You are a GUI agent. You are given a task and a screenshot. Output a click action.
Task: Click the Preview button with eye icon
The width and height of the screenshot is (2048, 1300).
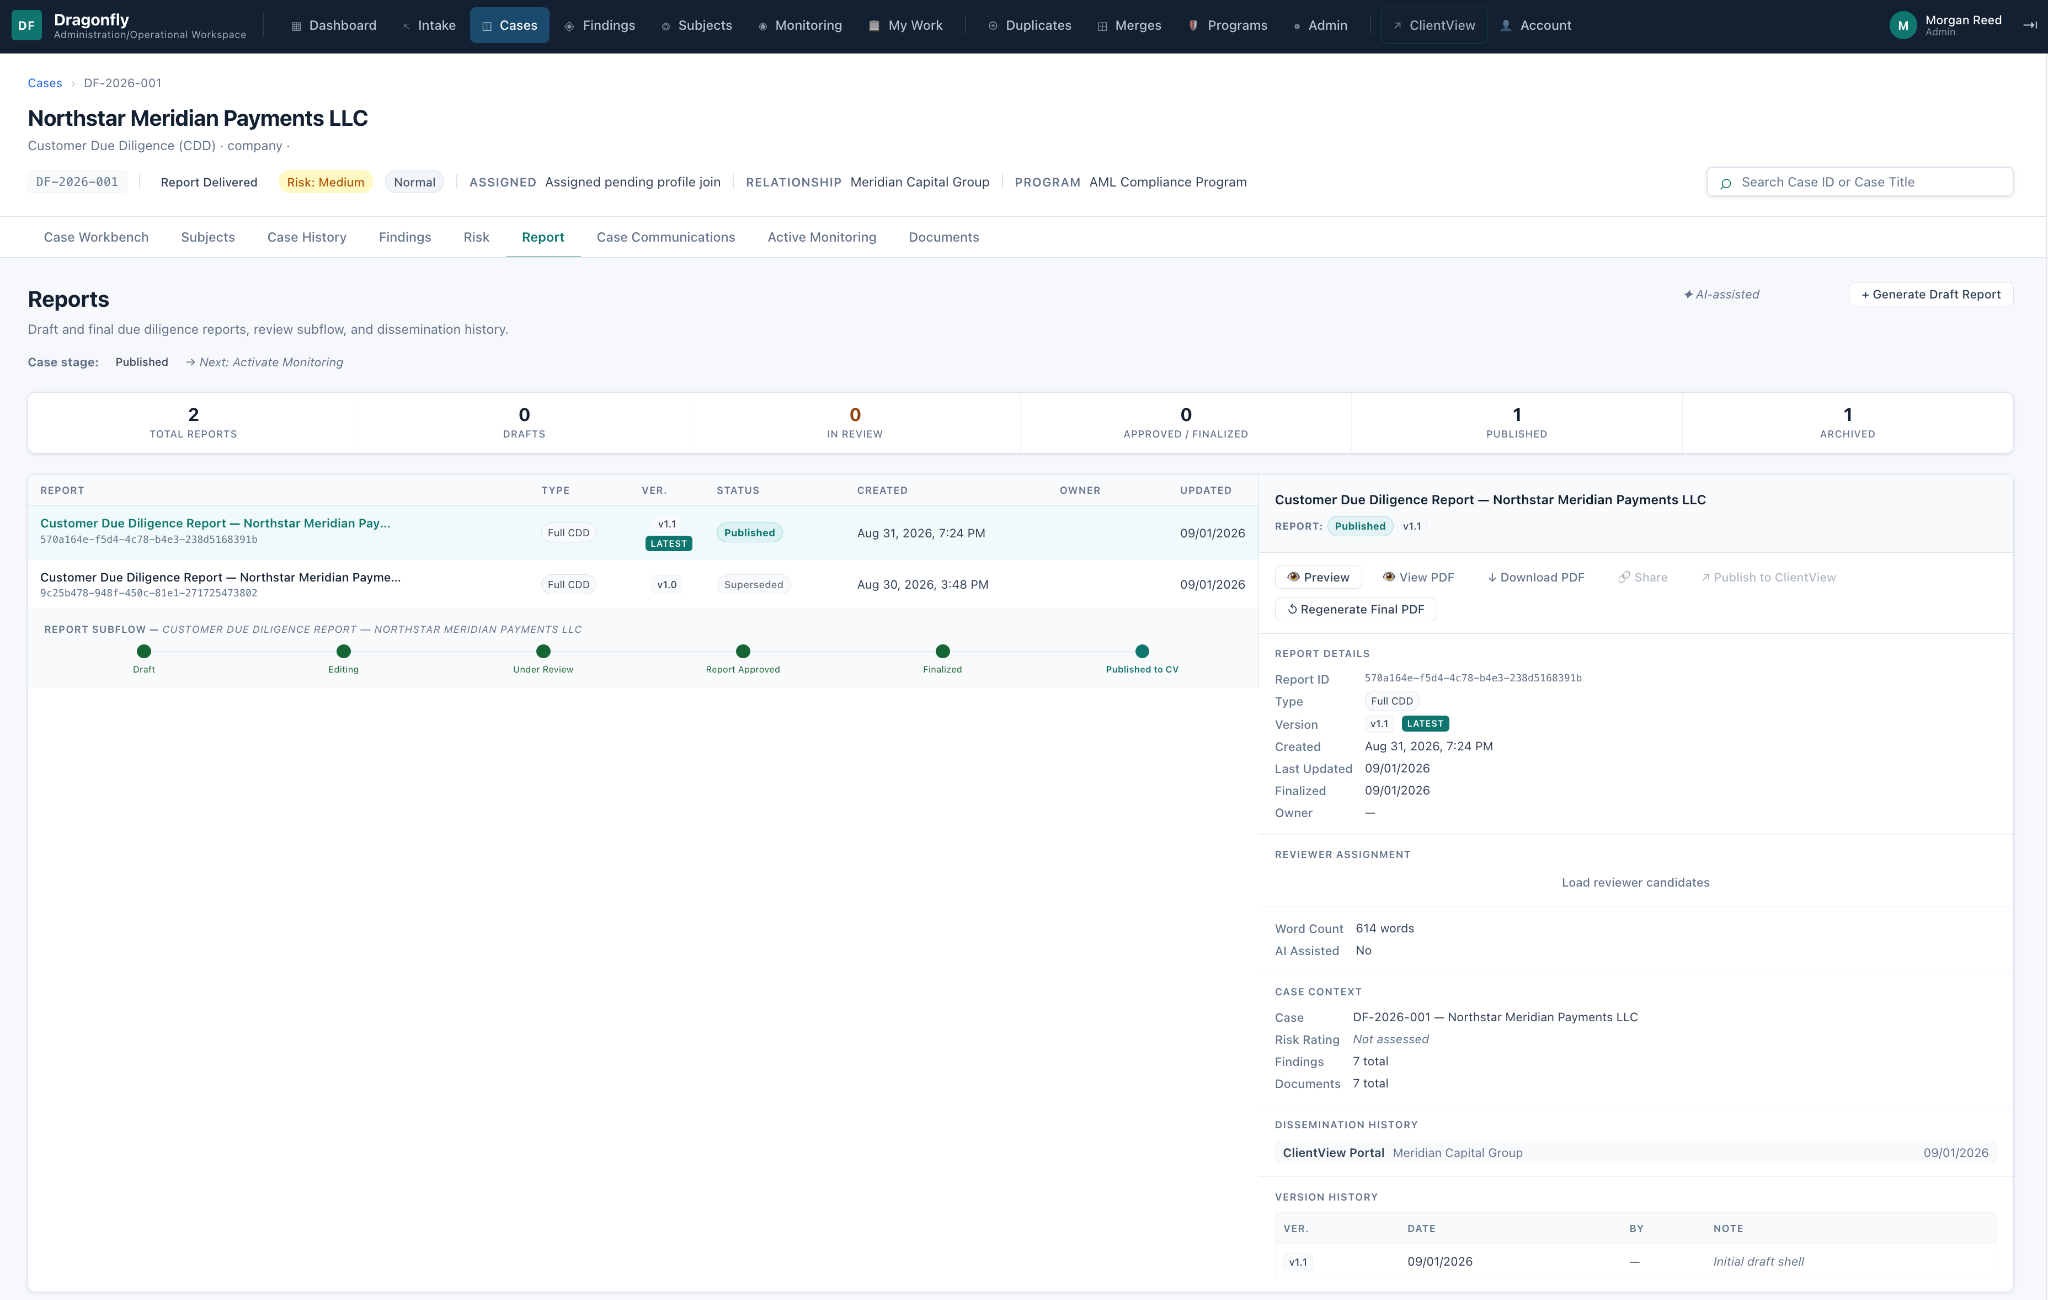click(1318, 577)
